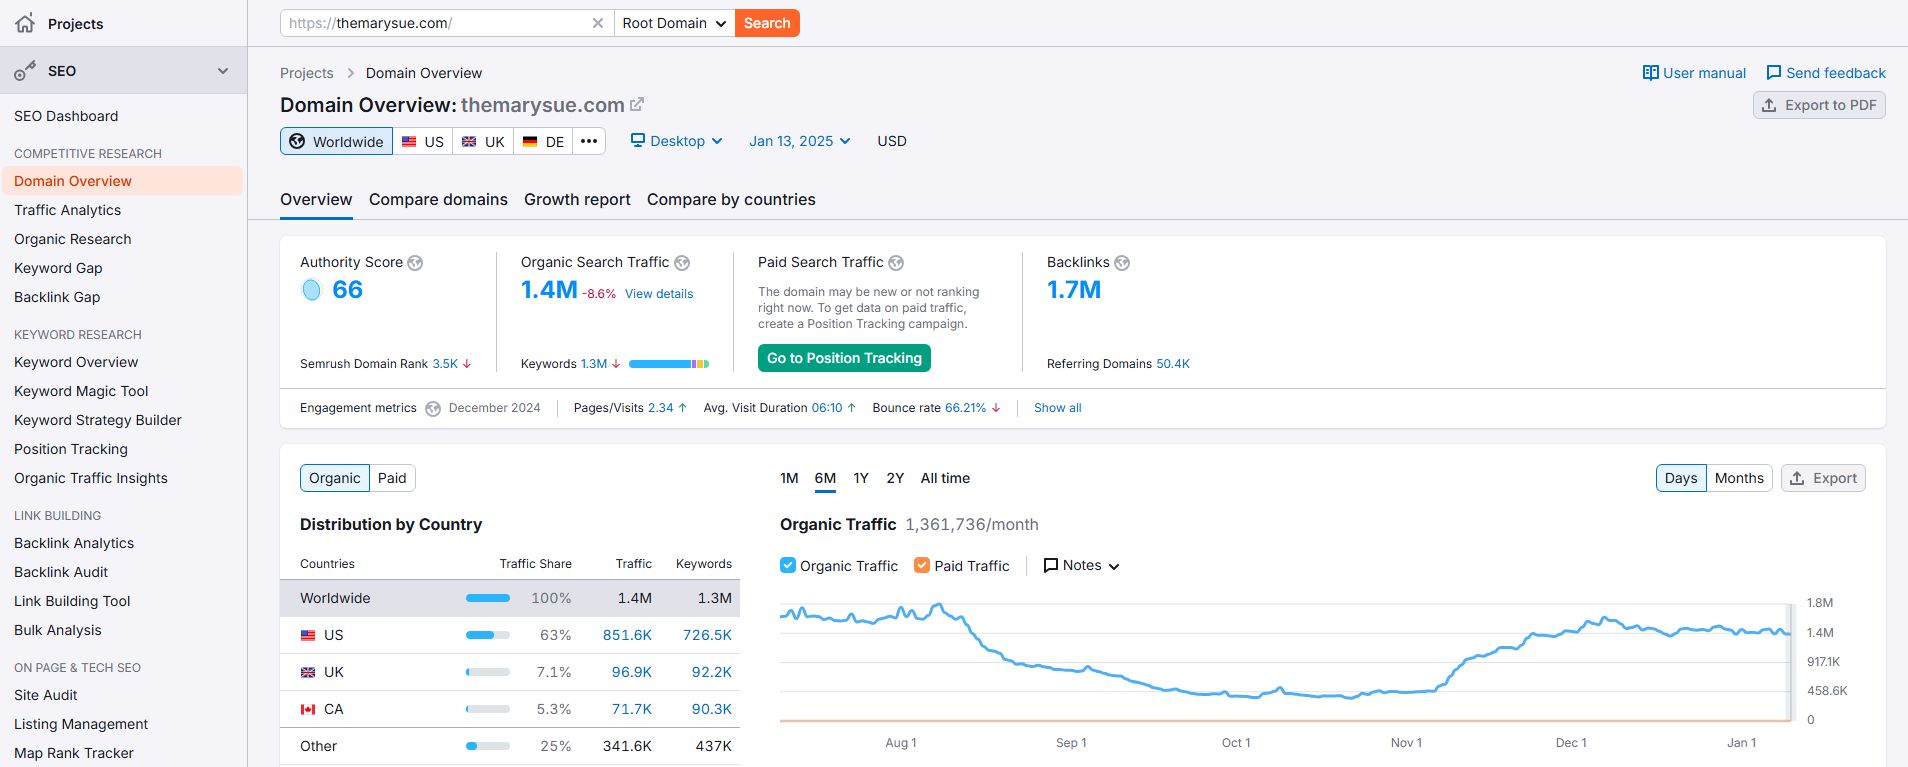Open the Jan 13, 2025 date dropdown
The image size is (1908, 767).
tap(800, 141)
